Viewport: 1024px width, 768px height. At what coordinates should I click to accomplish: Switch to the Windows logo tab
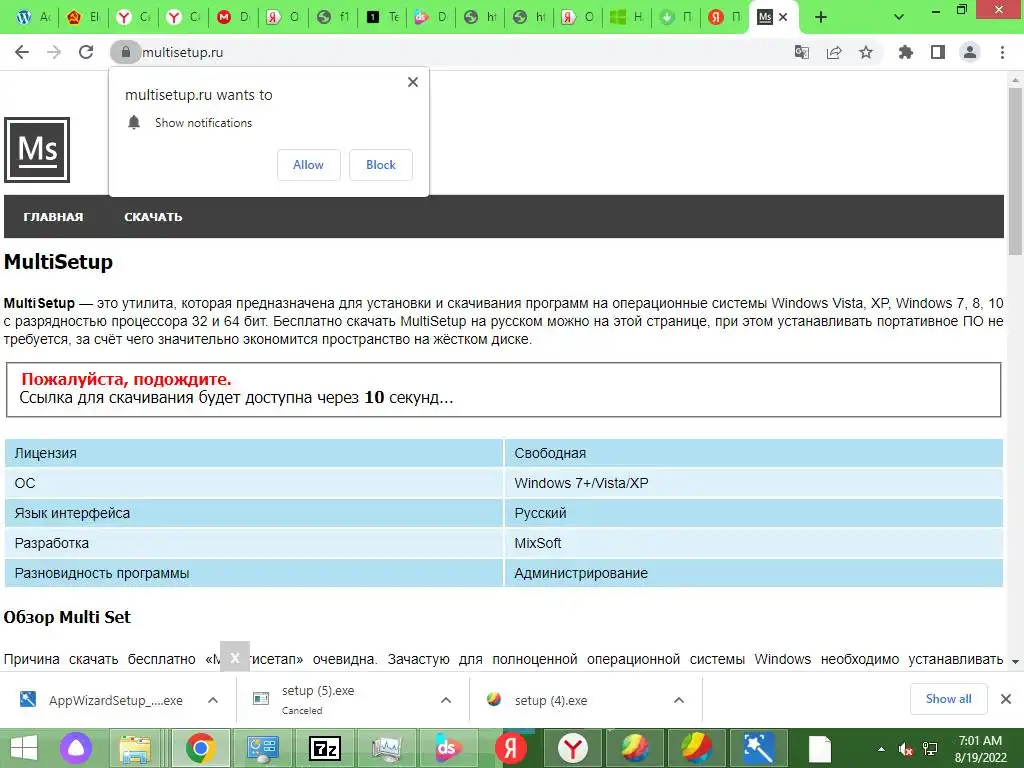[x=627, y=17]
